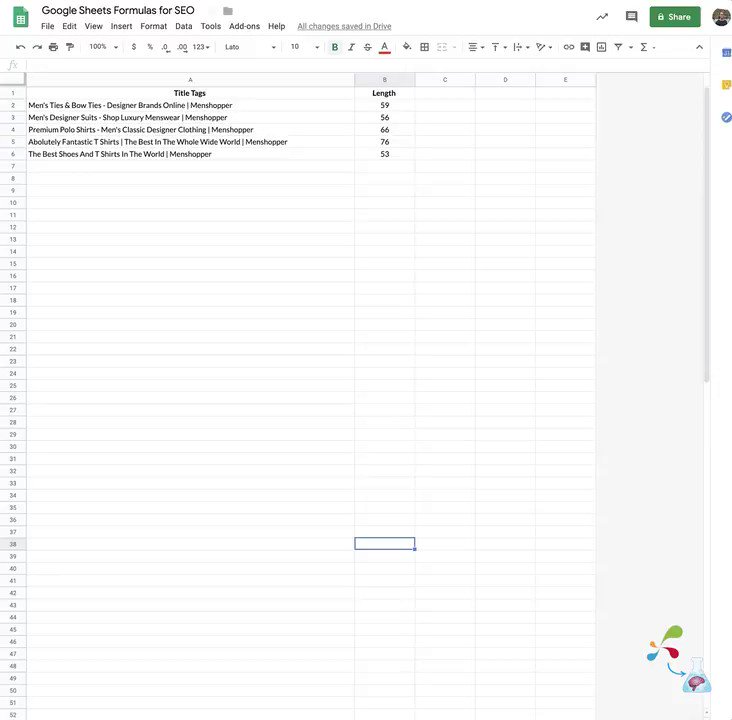Open the activity dashboard trend icon
The image size is (732, 720).
tap(602, 17)
